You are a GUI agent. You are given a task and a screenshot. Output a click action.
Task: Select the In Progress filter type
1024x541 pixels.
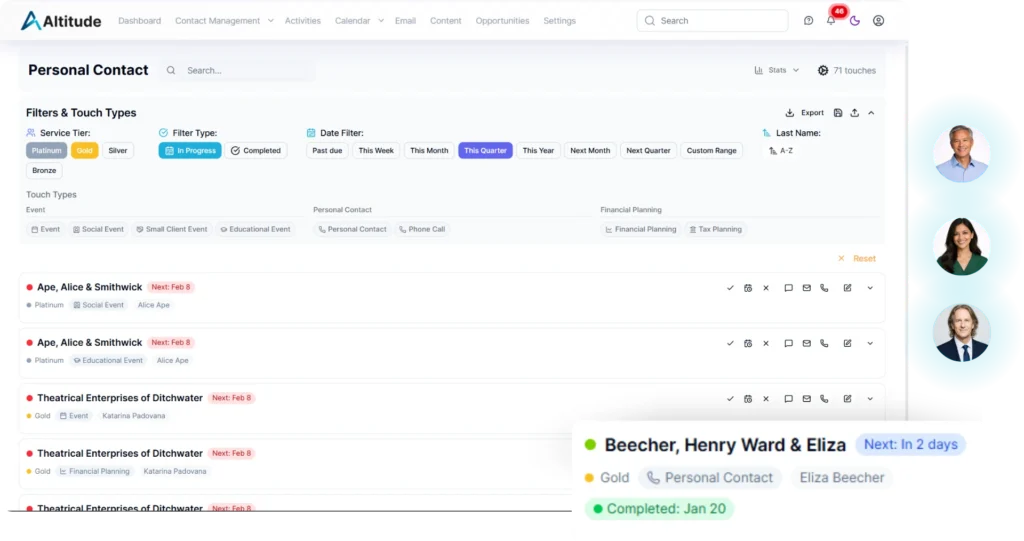(x=190, y=151)
